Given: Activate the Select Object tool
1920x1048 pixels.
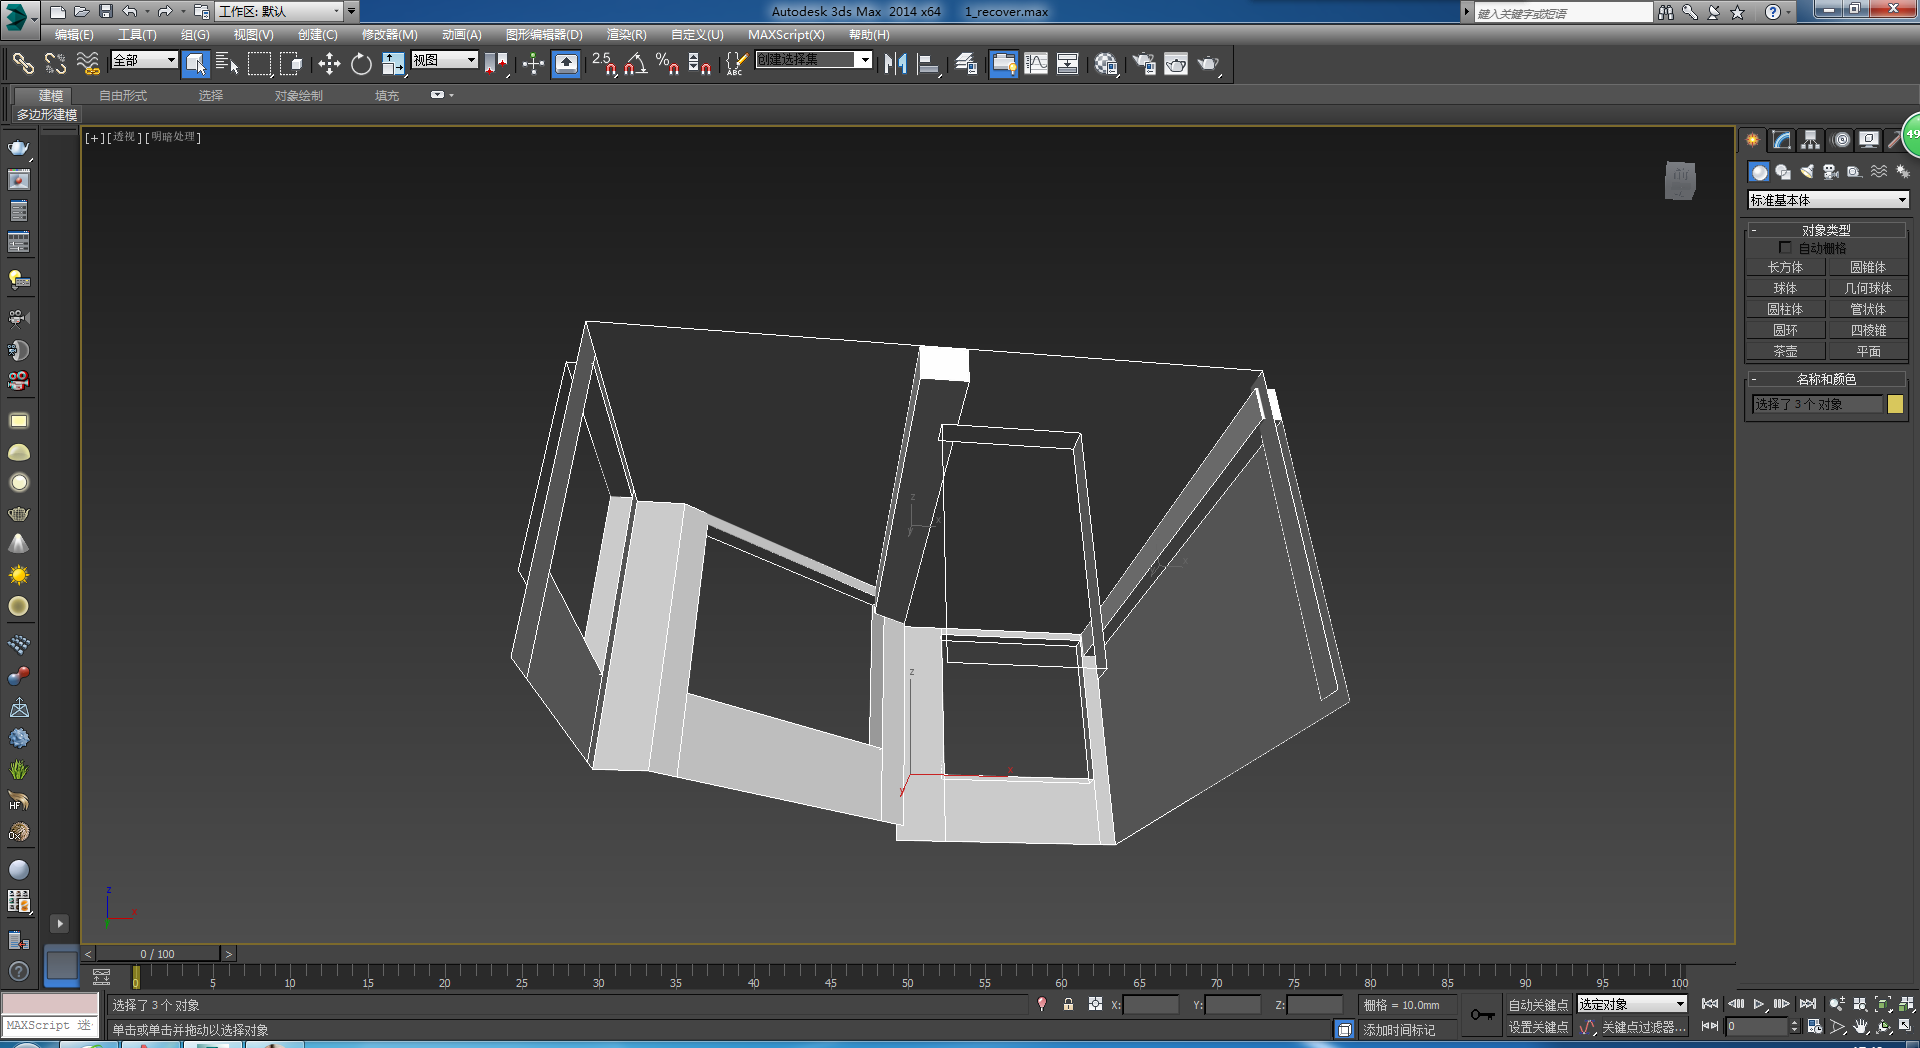Looking at the screenshot, I should coord(196,64).
